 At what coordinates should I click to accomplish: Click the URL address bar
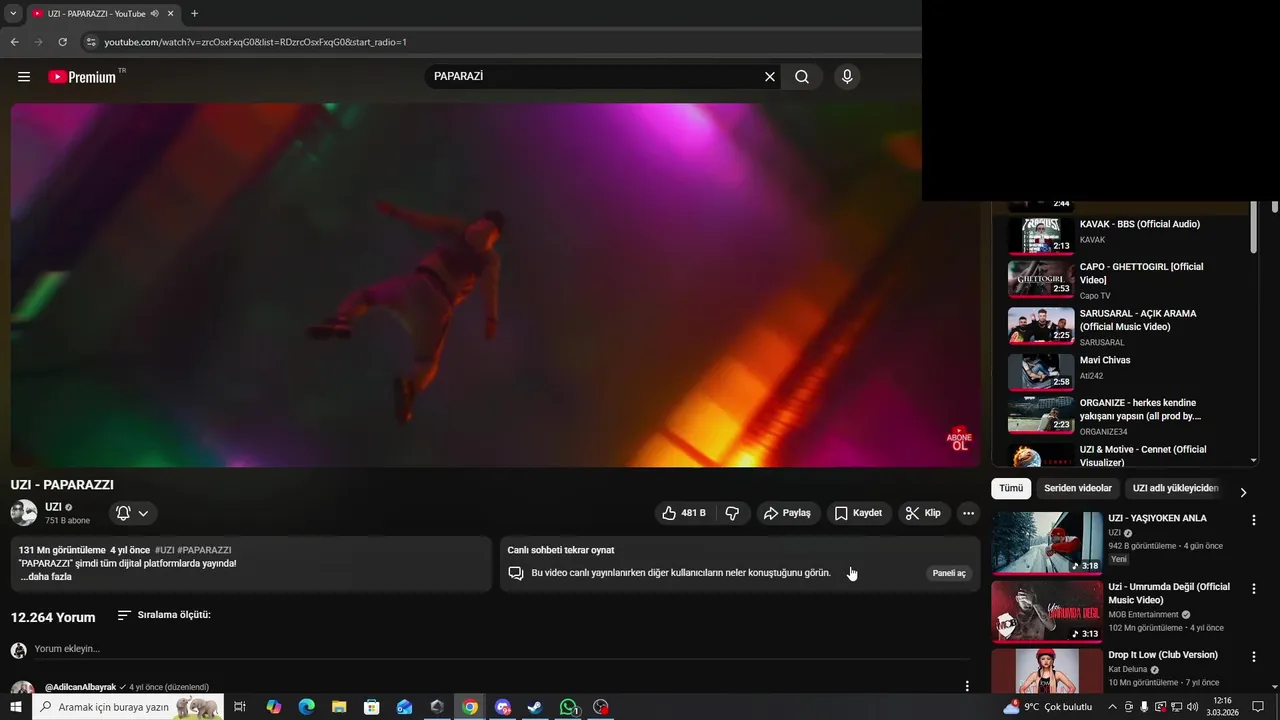500,42
